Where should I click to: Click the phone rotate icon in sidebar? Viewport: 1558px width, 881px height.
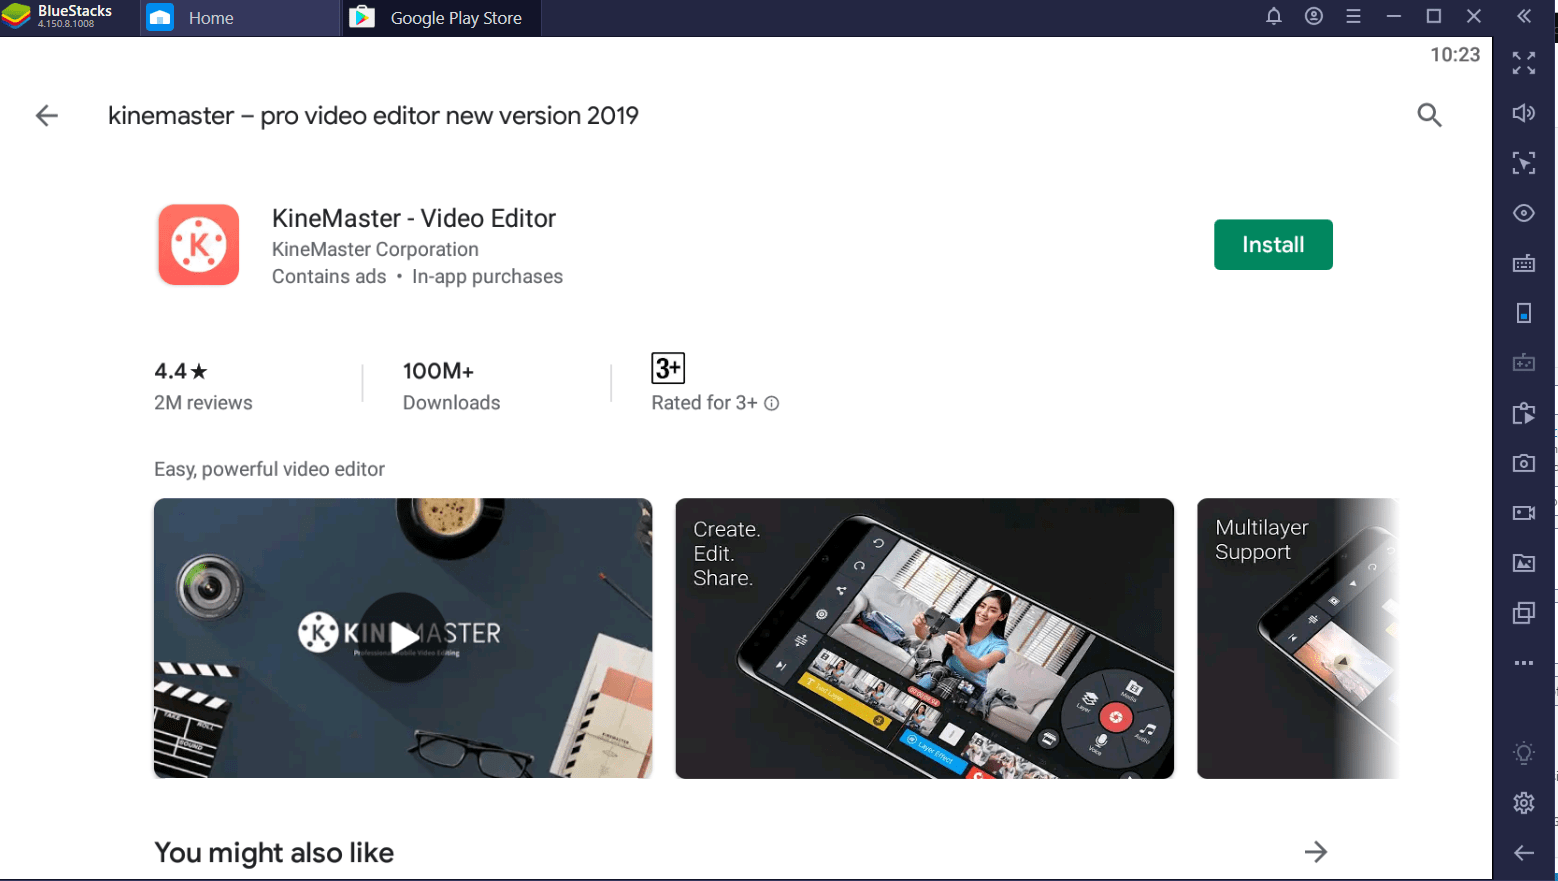click(1524, 313)
